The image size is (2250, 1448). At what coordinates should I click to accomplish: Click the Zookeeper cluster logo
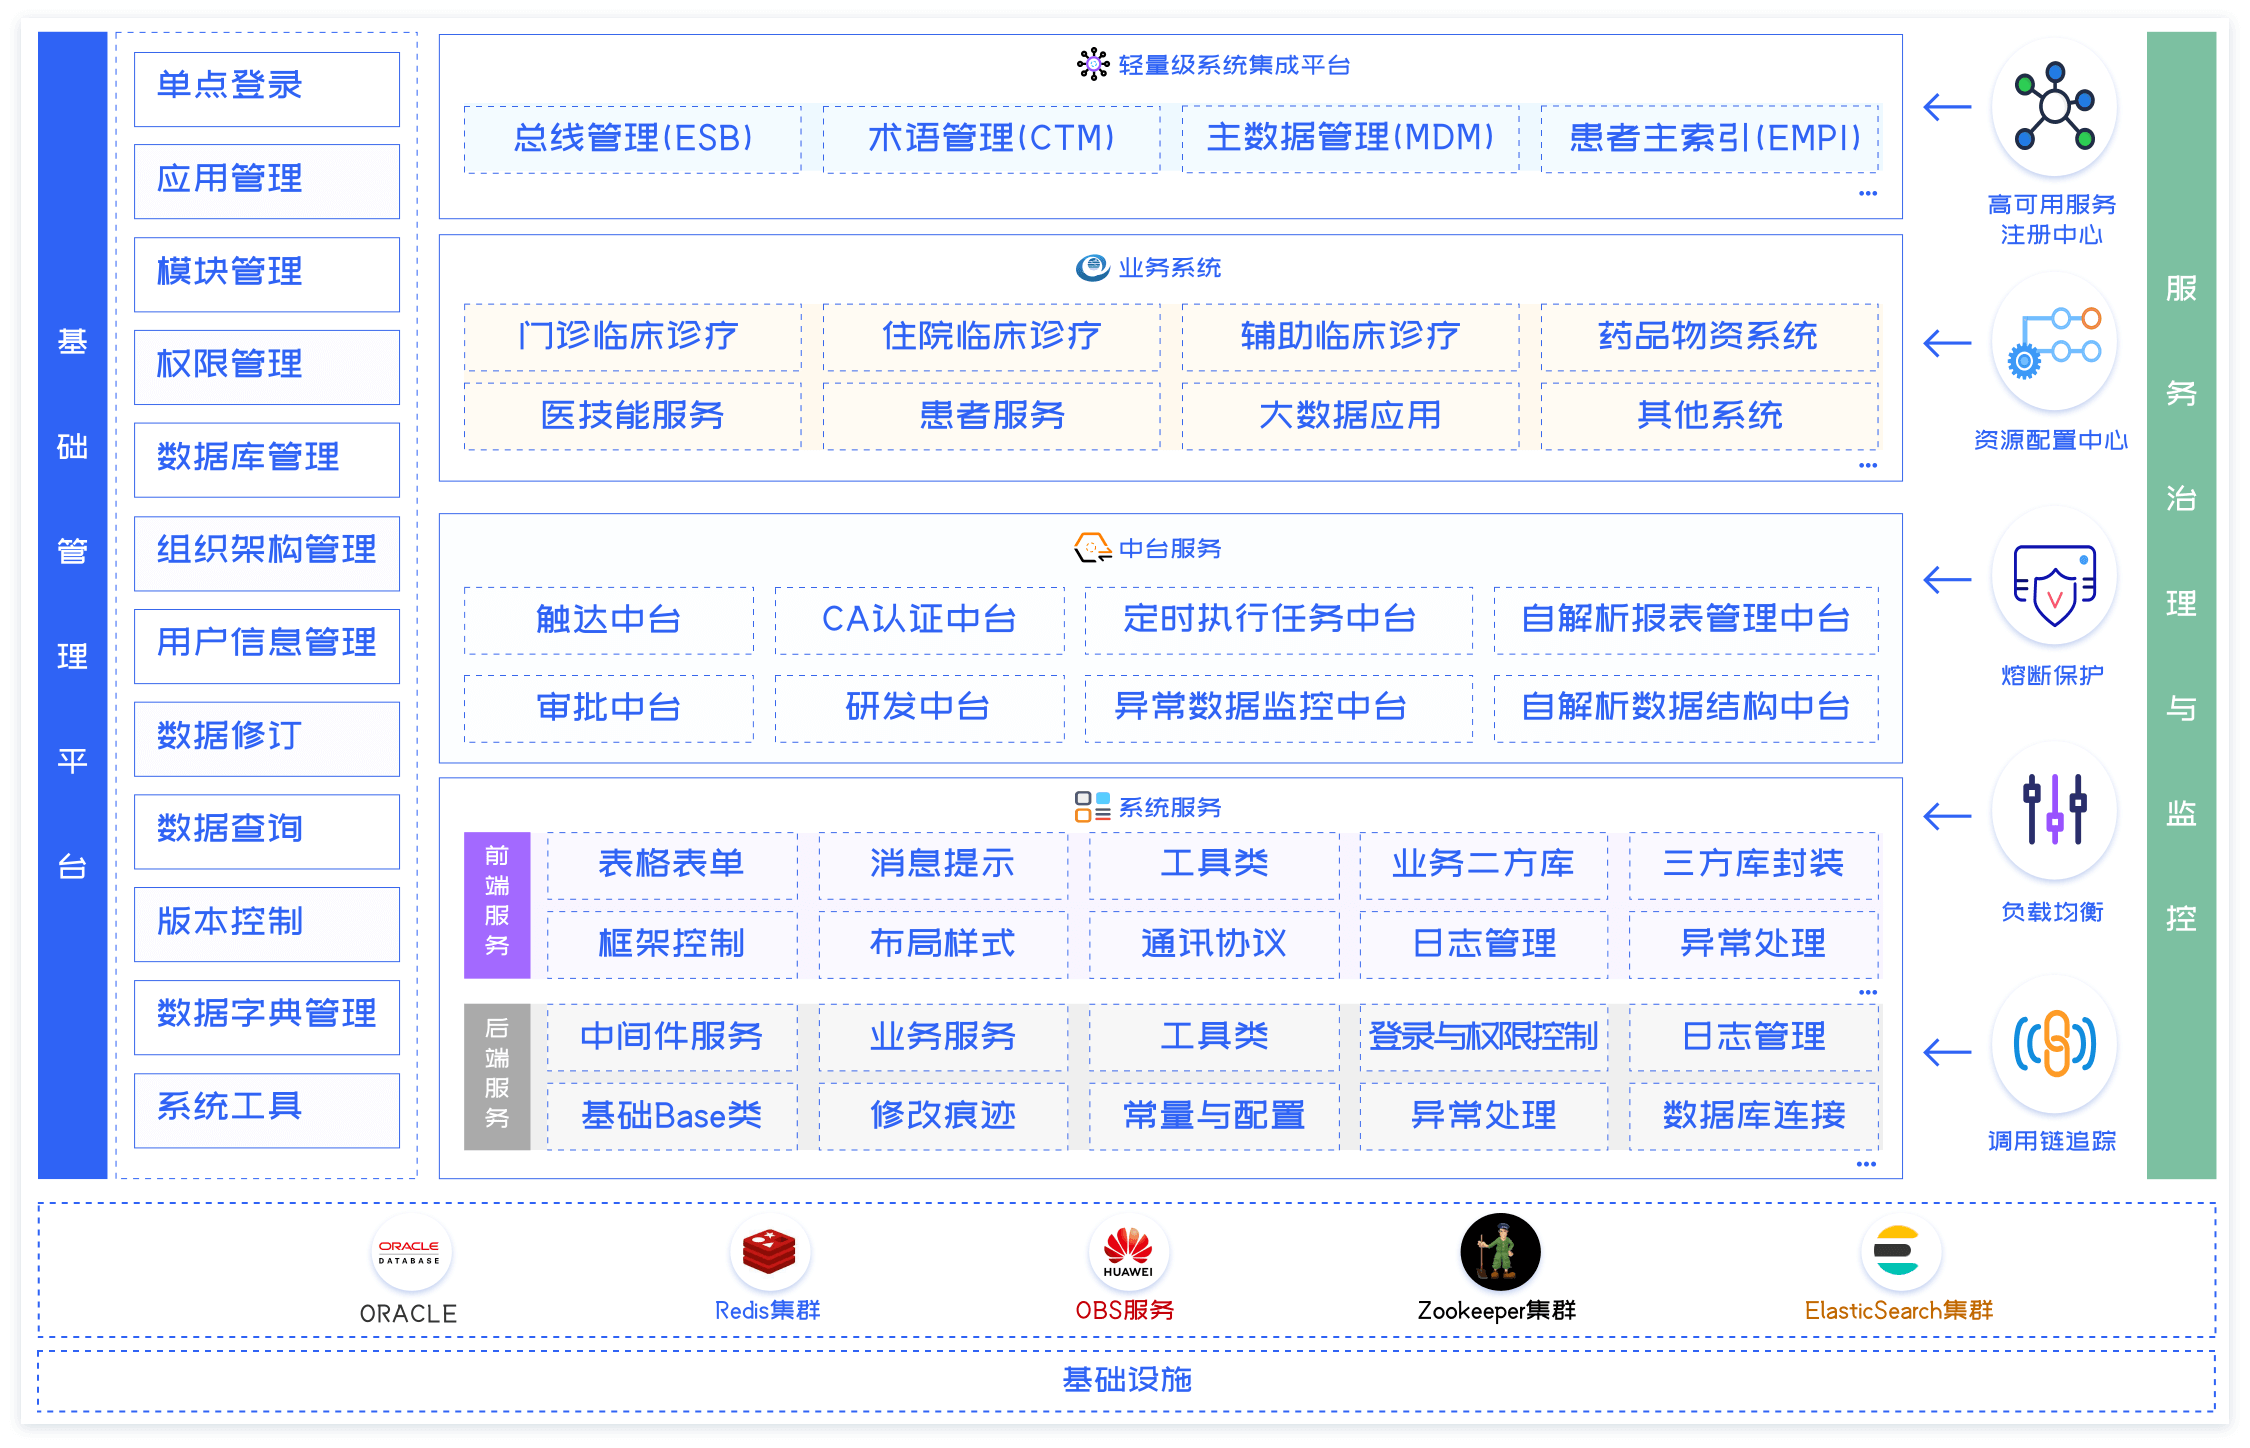pos(1500,1251)
